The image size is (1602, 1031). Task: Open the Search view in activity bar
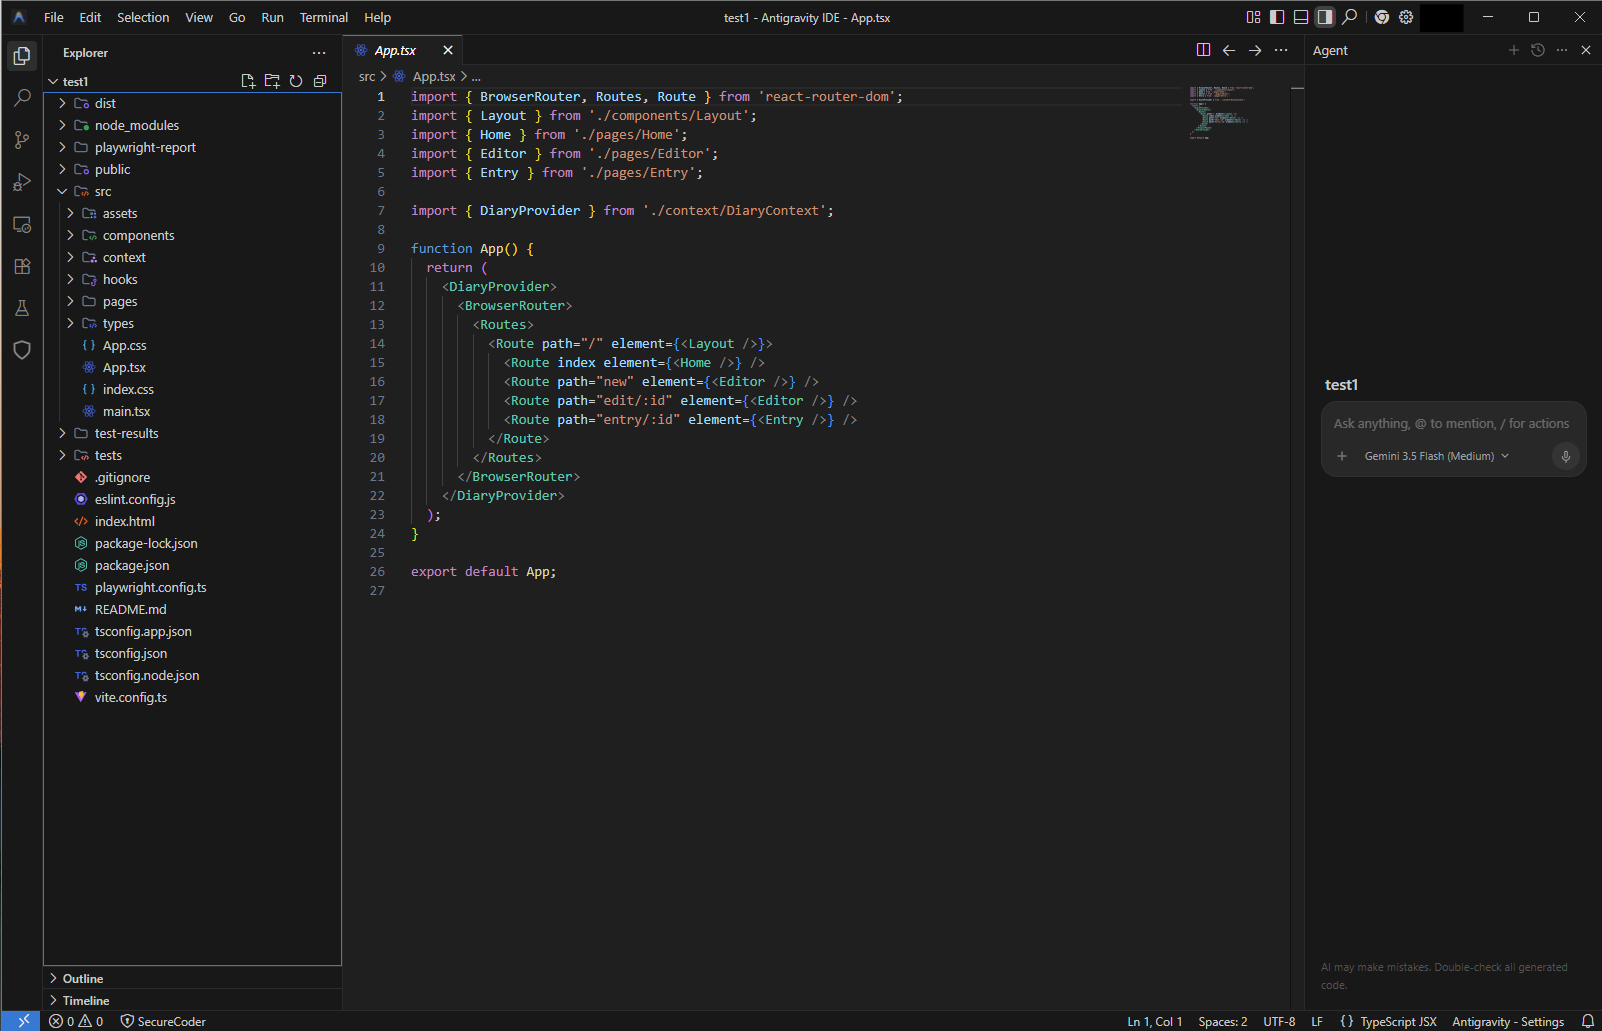[x=22, y=98]
